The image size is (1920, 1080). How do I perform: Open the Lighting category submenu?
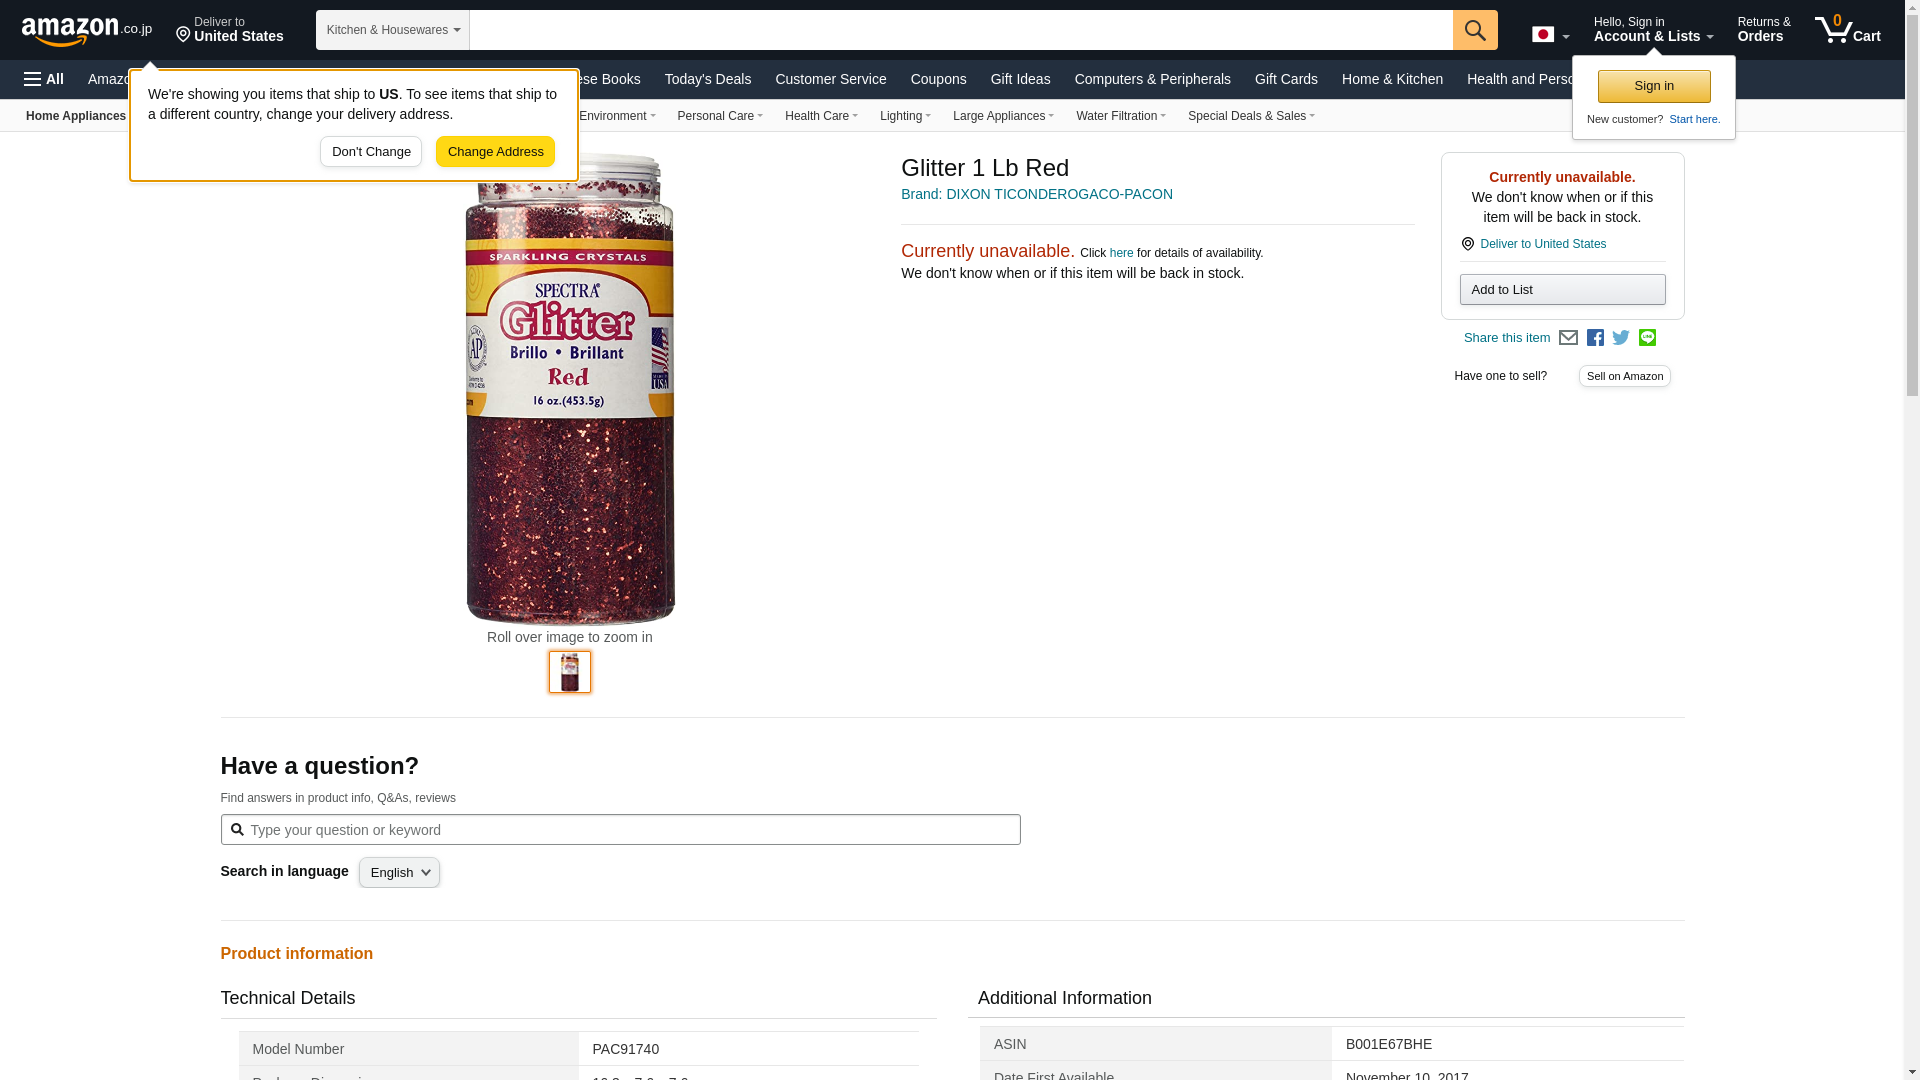[x=905, y=116]
